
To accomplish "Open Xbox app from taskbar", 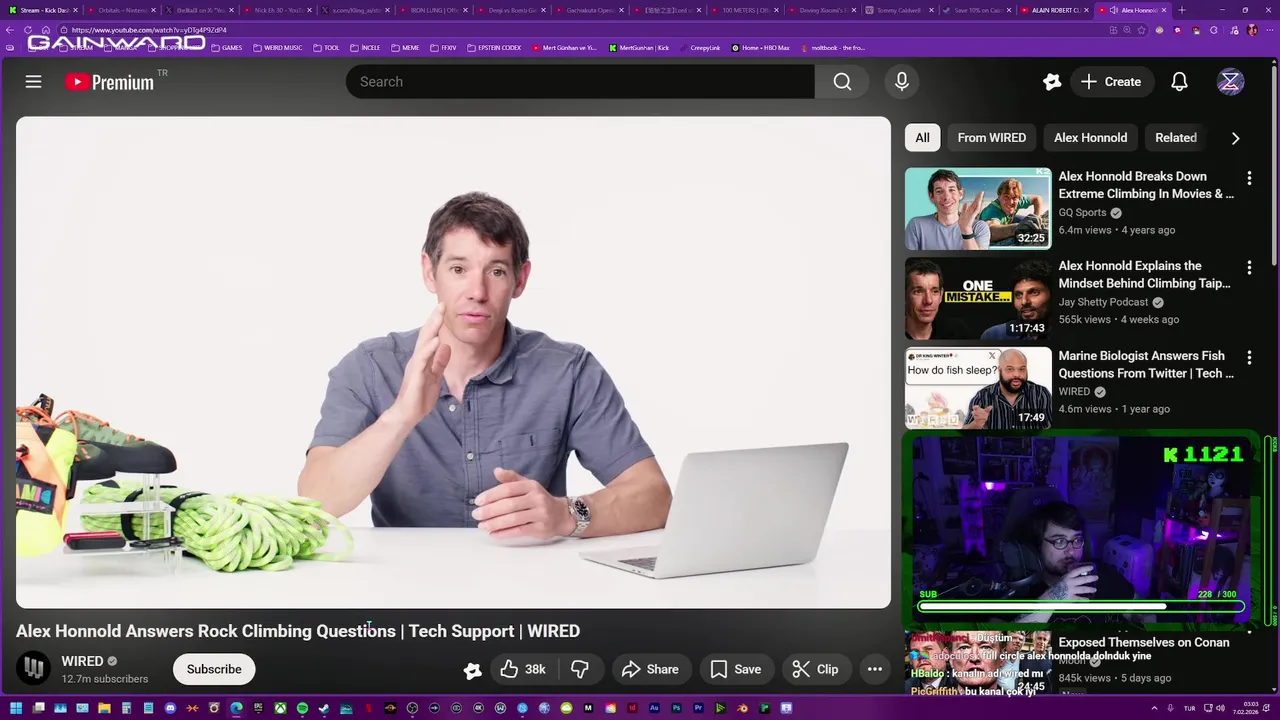I will [280, 709].
